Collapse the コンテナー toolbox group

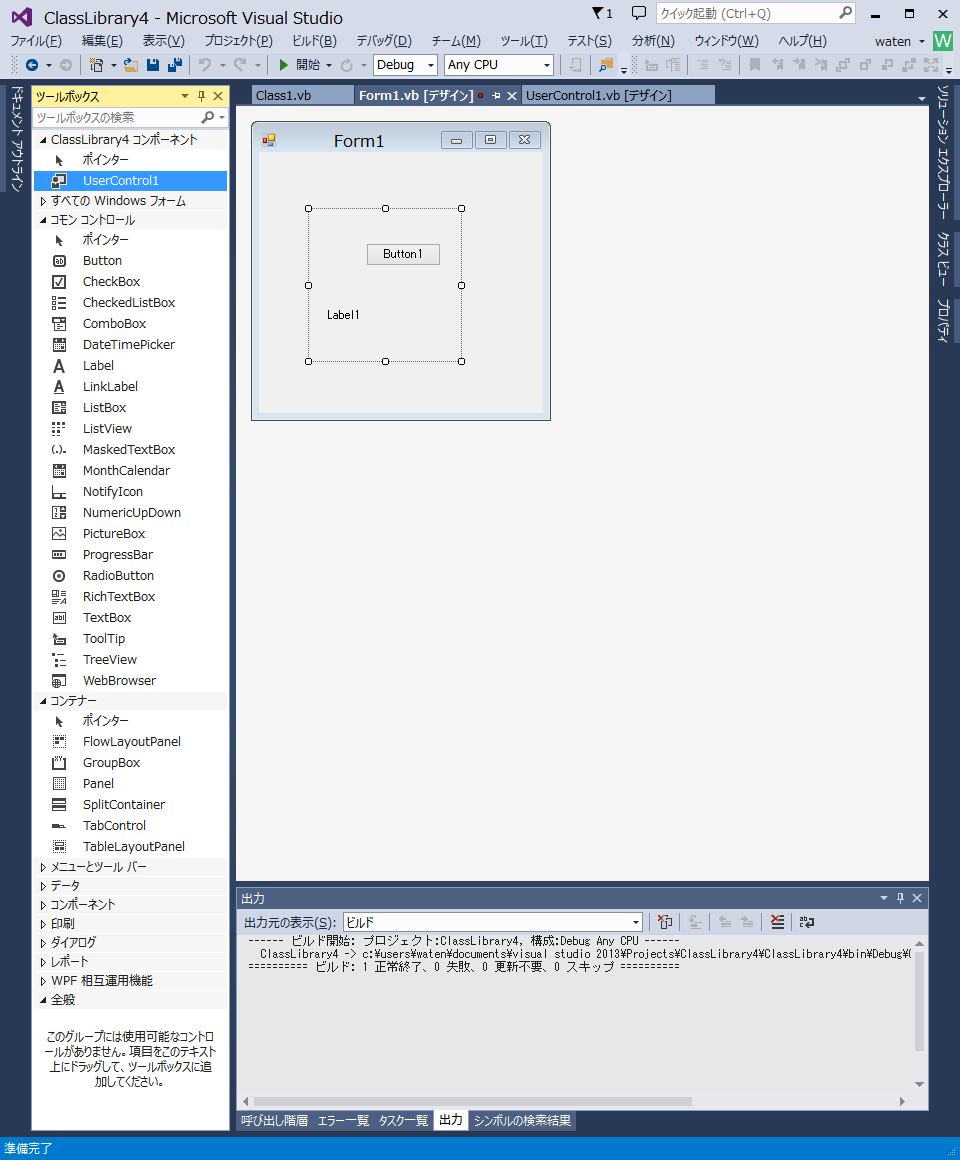[x=43, y=701]
